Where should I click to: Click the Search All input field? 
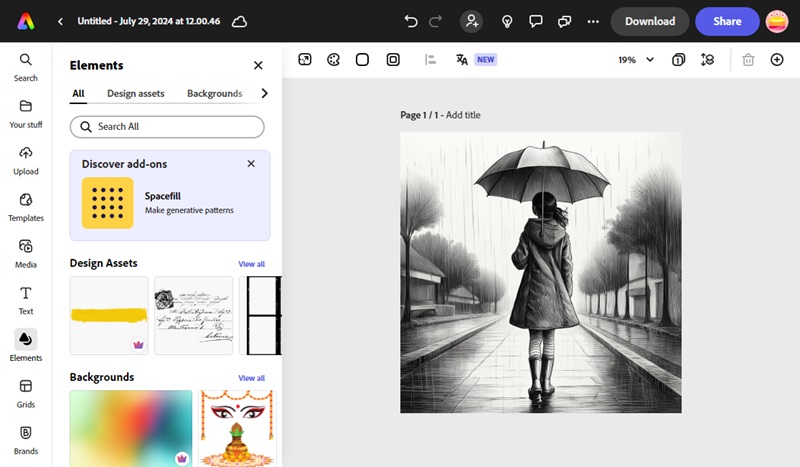[x=167, y=127]
